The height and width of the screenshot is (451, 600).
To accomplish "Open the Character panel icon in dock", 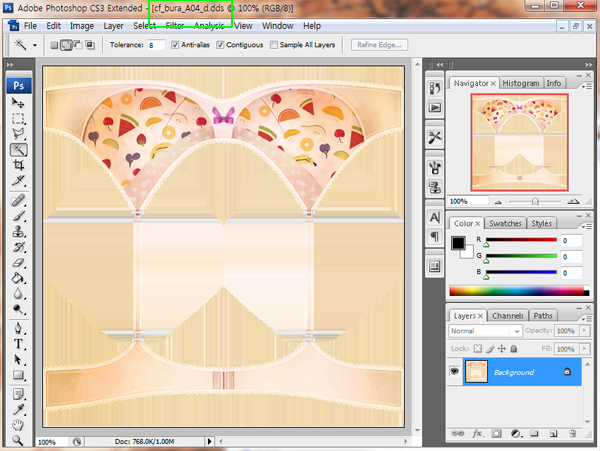I will click(435, 217).
